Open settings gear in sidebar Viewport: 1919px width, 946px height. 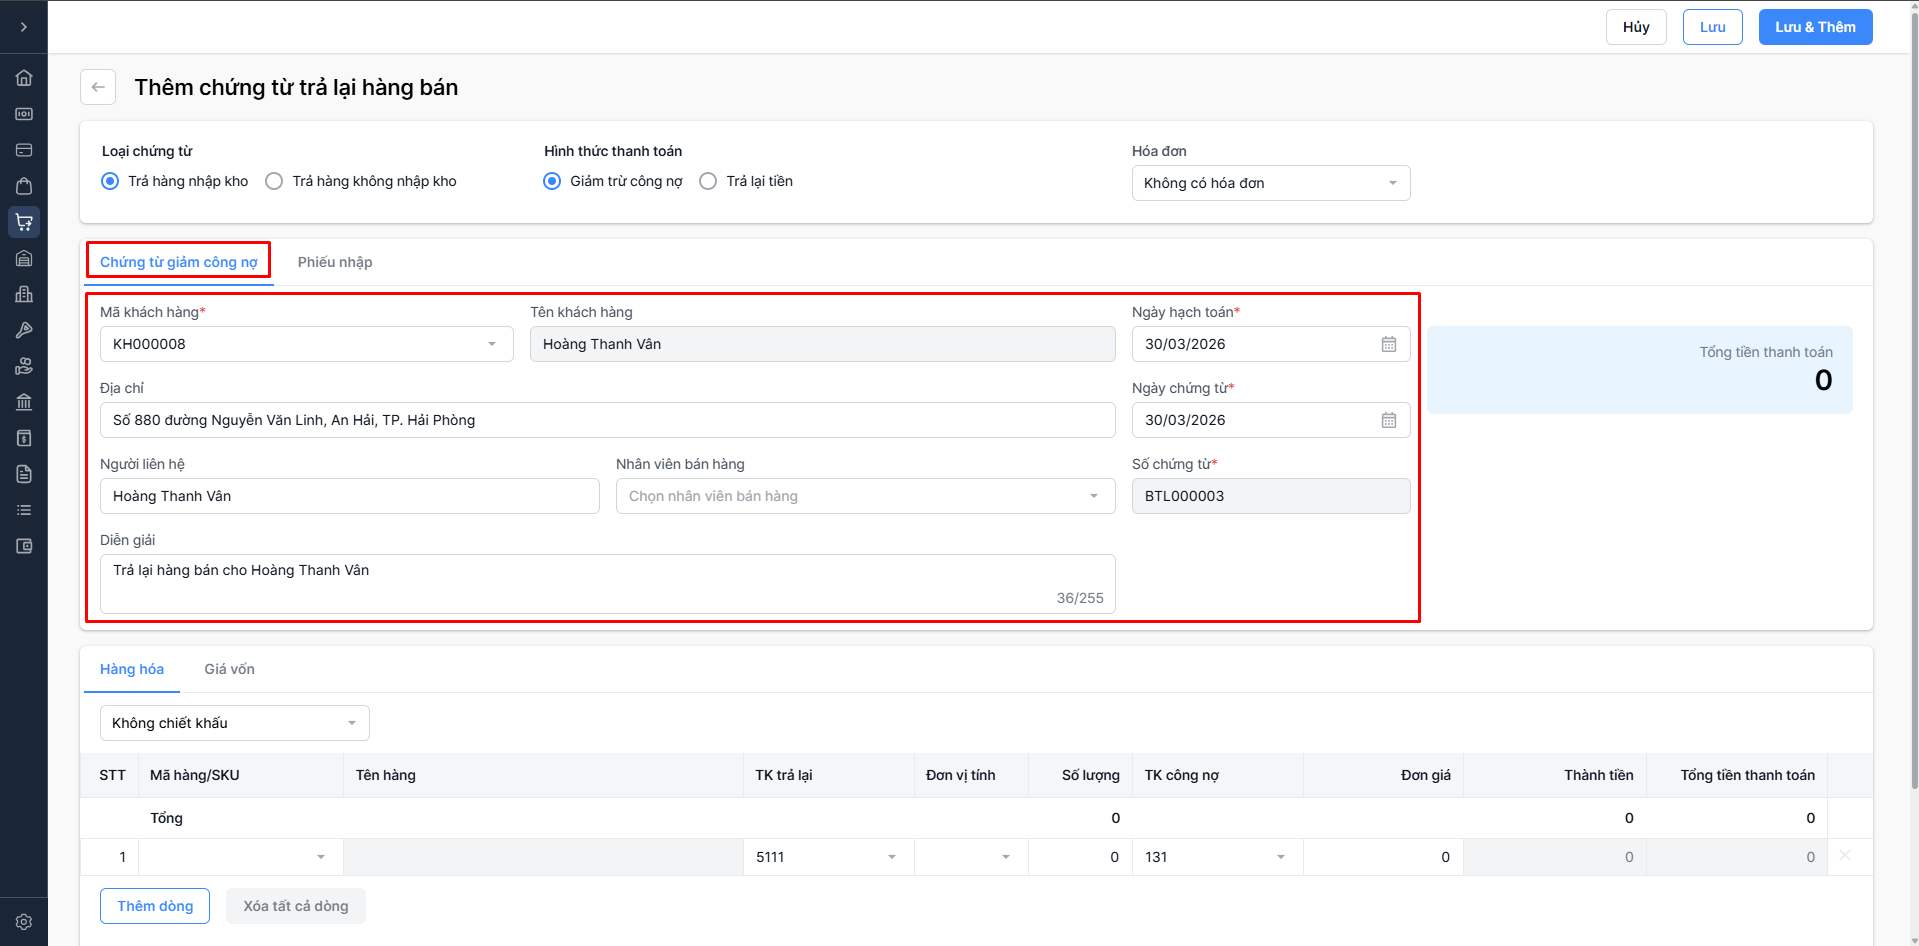(x=24, y=922)
